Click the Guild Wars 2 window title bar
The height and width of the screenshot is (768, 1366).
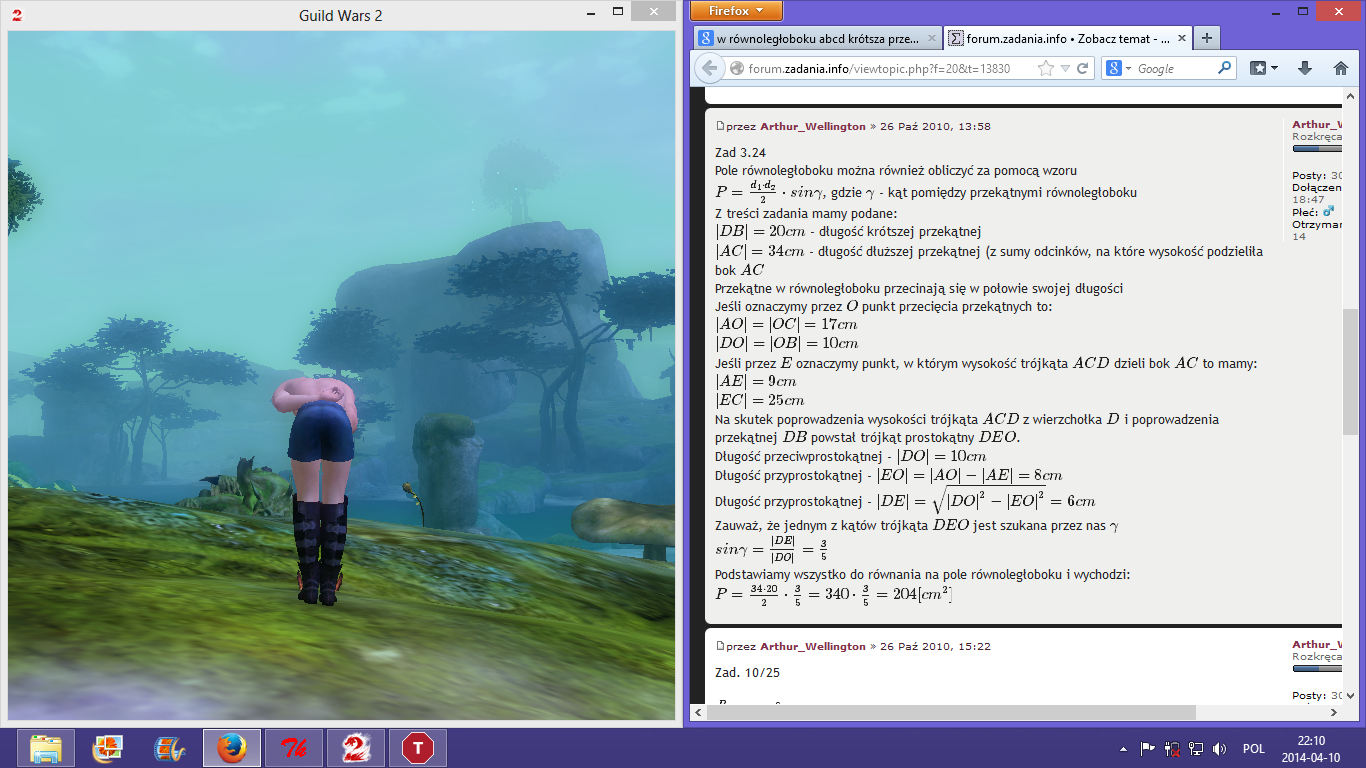(x=341, y=15)
